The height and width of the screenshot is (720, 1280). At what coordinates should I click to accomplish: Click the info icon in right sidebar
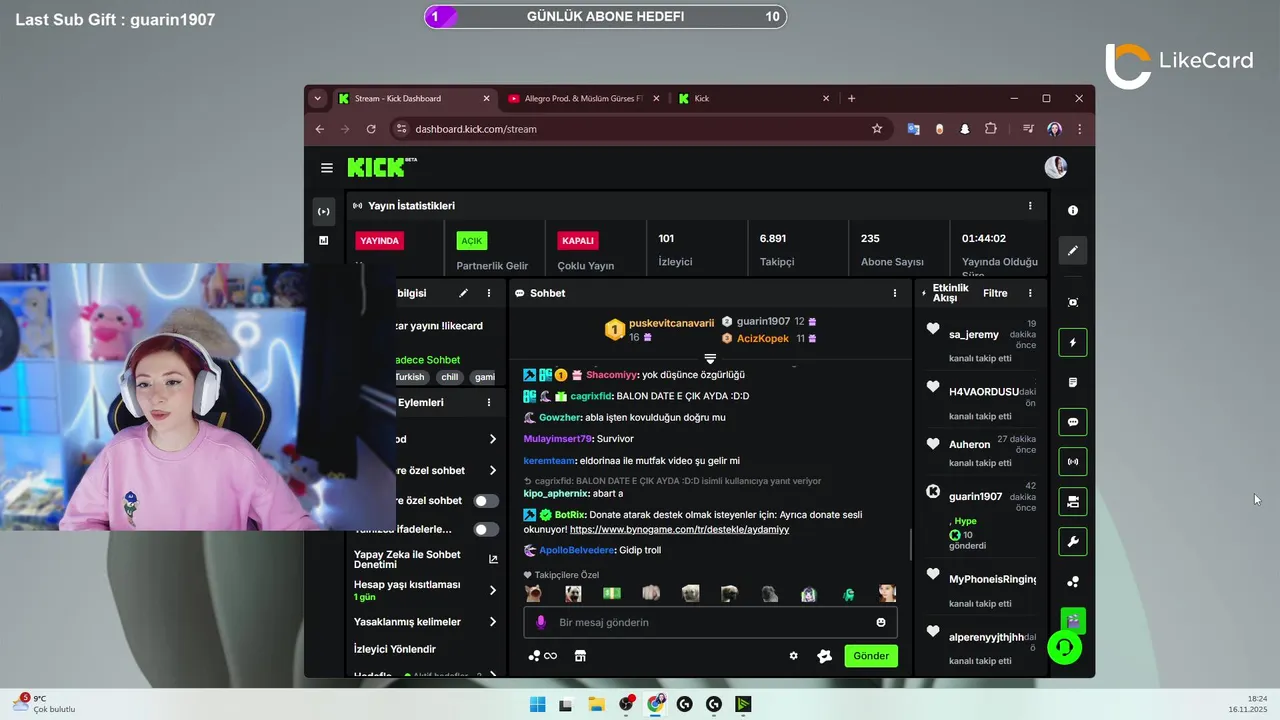coord(1073,211)
